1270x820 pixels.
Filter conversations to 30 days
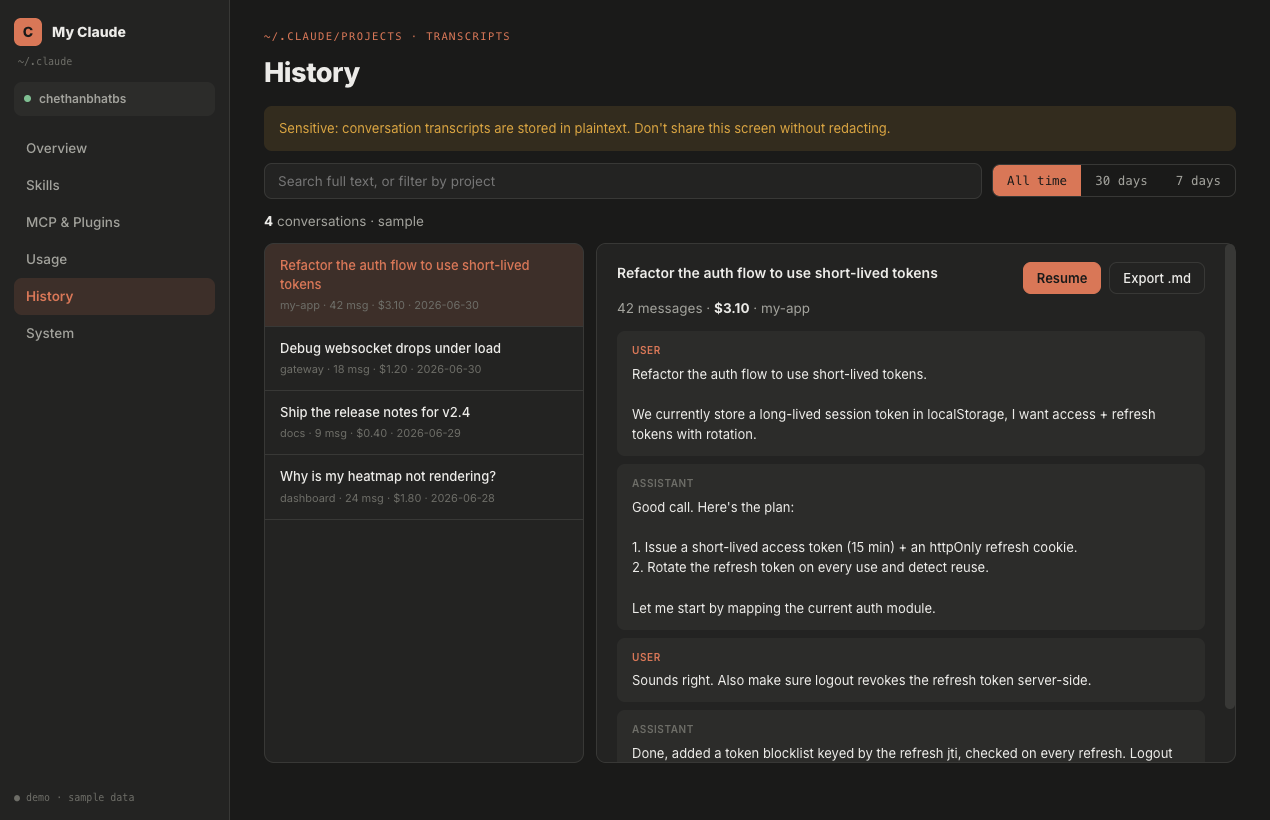(x=1121, y=181)
